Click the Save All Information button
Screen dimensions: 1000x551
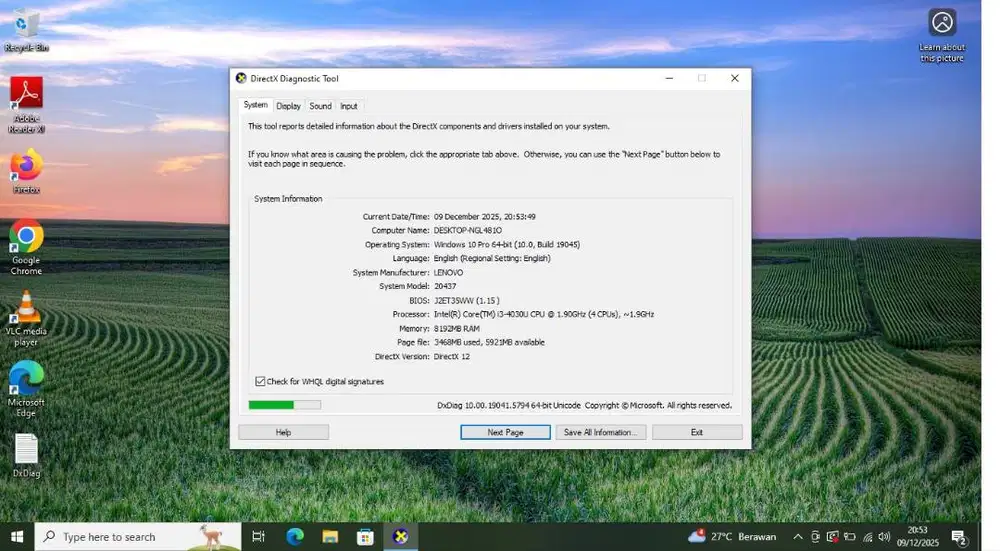pos(599,432)
